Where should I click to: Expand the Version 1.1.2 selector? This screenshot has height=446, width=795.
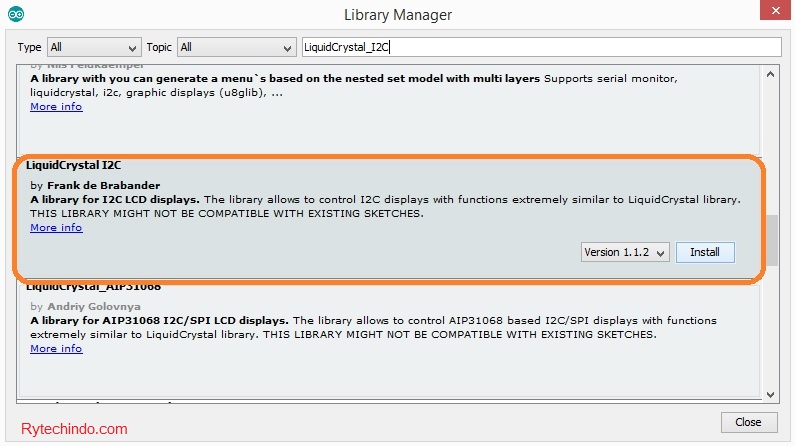625,252
